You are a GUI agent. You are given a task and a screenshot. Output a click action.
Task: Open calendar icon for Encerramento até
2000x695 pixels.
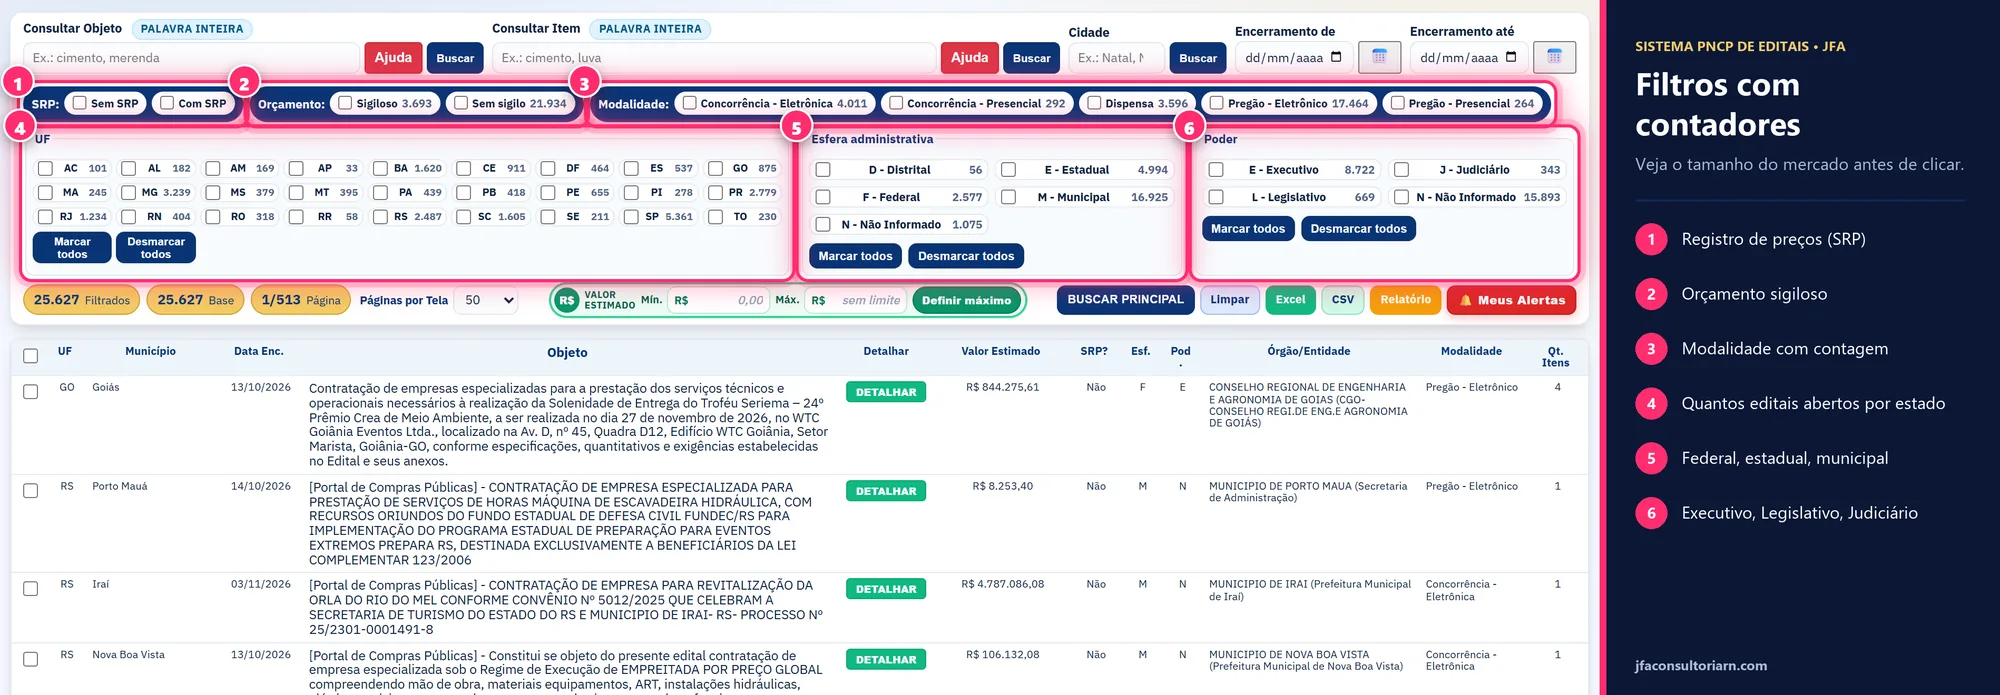(x=1554, y=57)
